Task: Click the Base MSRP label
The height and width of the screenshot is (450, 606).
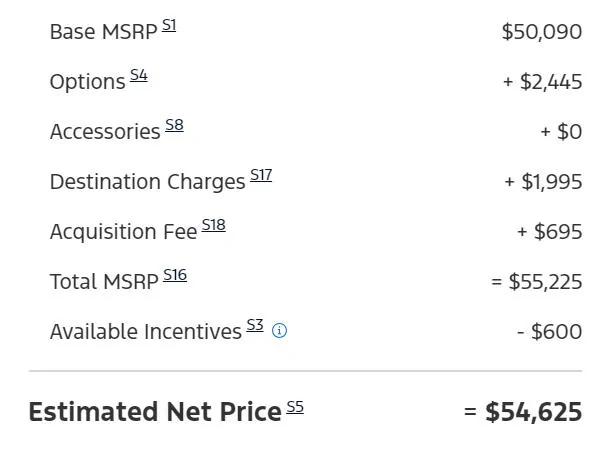Action: (103, 32)
